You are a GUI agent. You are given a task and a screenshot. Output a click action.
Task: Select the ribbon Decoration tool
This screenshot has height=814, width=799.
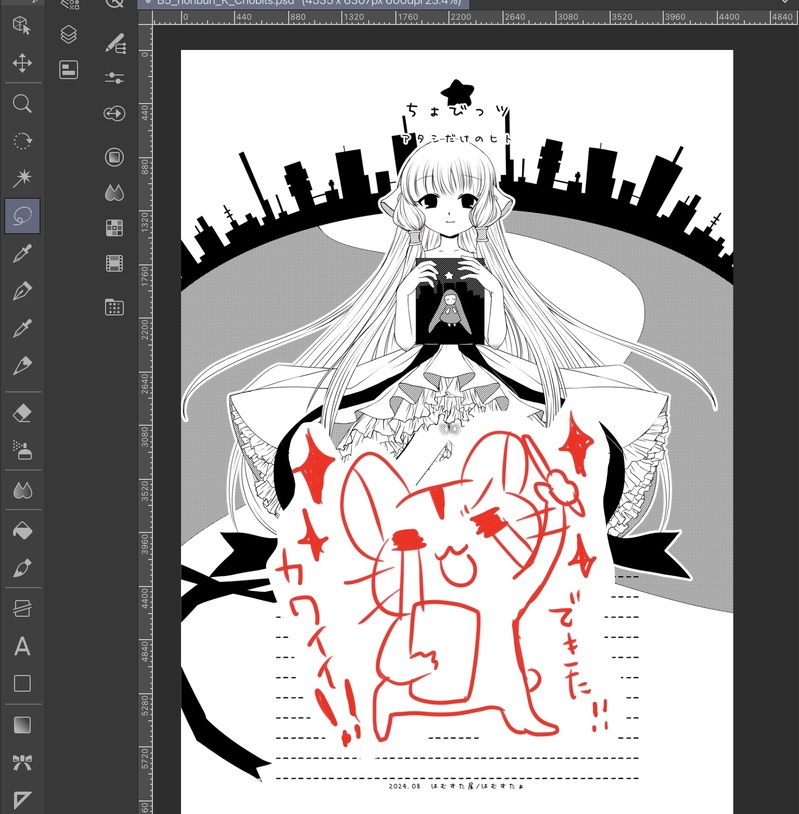click(x=22, y=763)
